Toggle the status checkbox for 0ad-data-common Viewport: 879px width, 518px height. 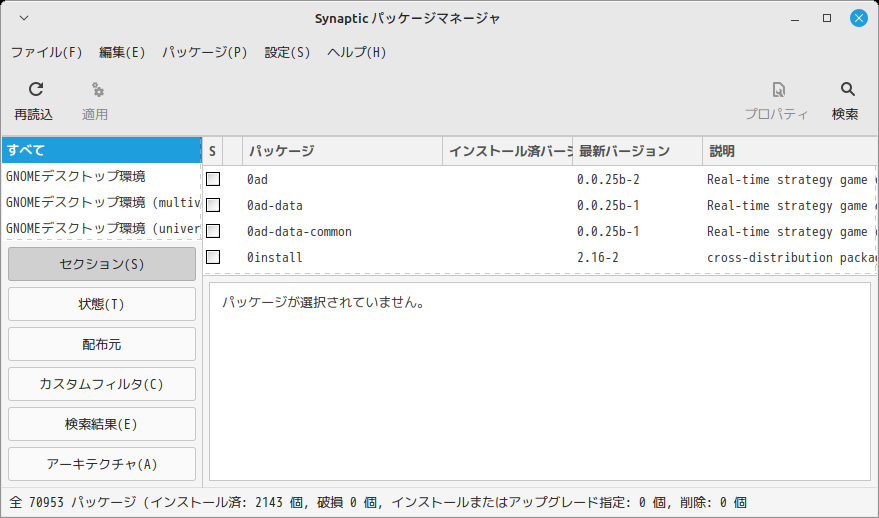click(x=213, y=231)
